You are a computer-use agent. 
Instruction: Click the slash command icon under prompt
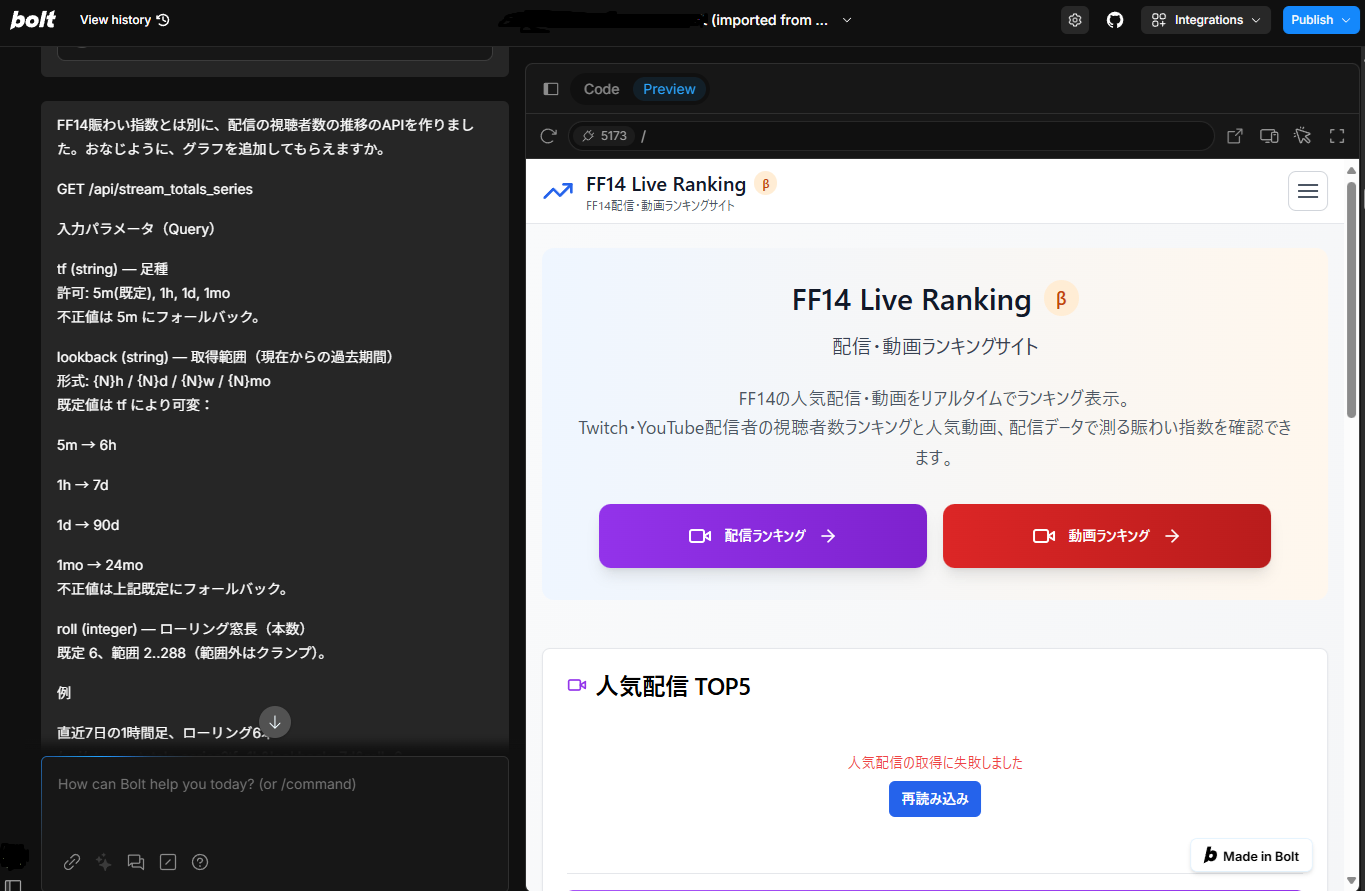coord(168,862)
